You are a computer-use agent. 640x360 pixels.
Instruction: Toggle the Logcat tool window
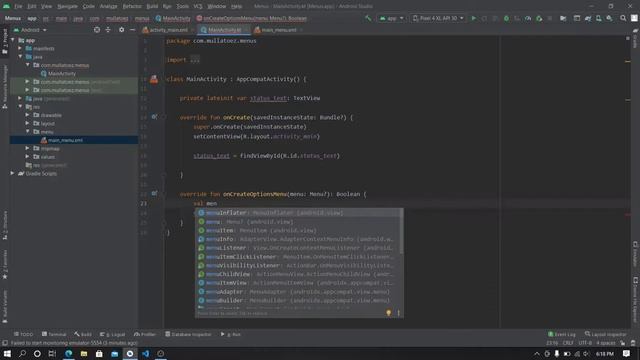tap(113, 334)
